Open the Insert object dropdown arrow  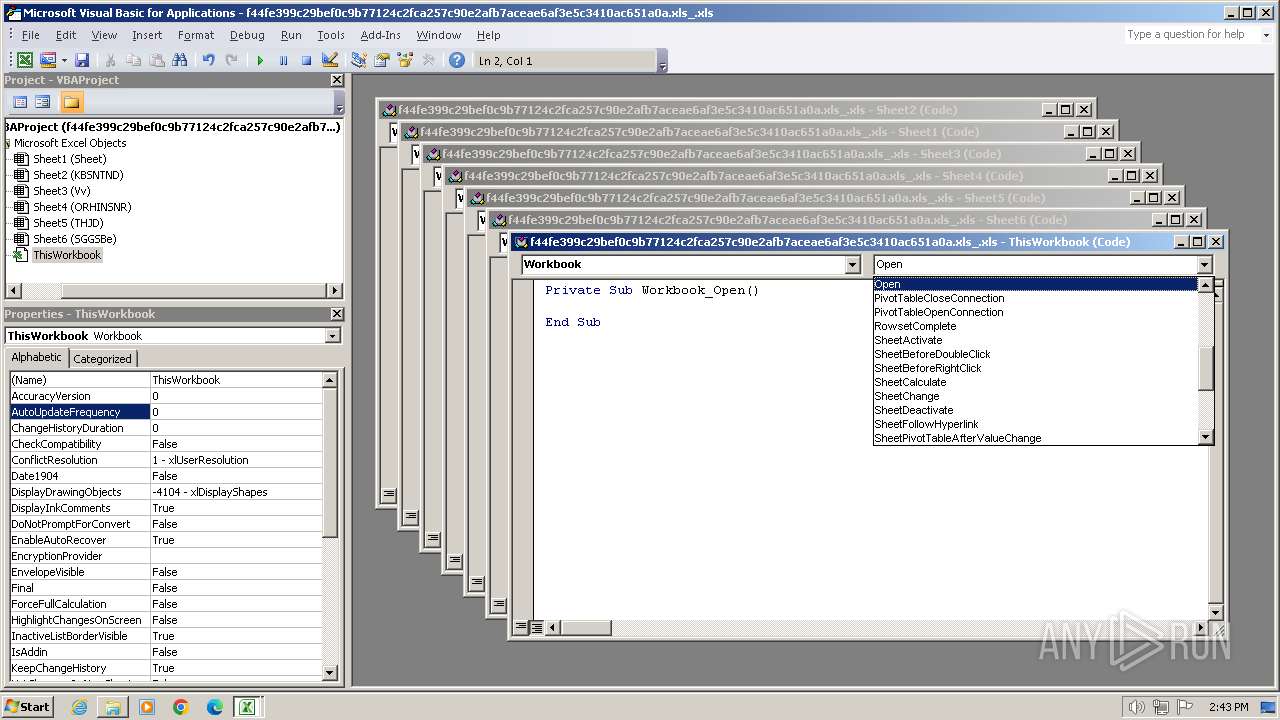click(64, 61)
